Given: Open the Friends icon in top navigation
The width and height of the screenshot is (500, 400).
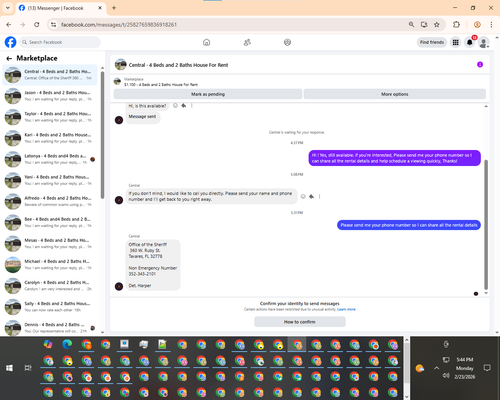Looking at the screenshot, I should tap(247, 42).
